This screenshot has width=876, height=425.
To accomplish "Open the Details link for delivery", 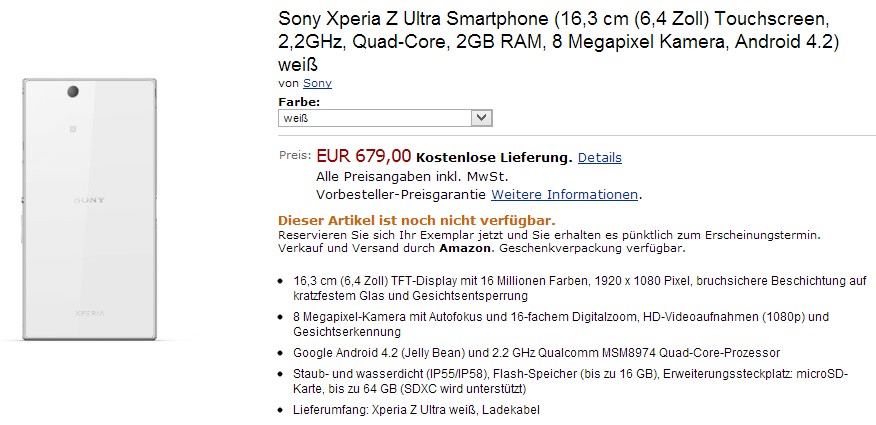I will pos(599,157).
